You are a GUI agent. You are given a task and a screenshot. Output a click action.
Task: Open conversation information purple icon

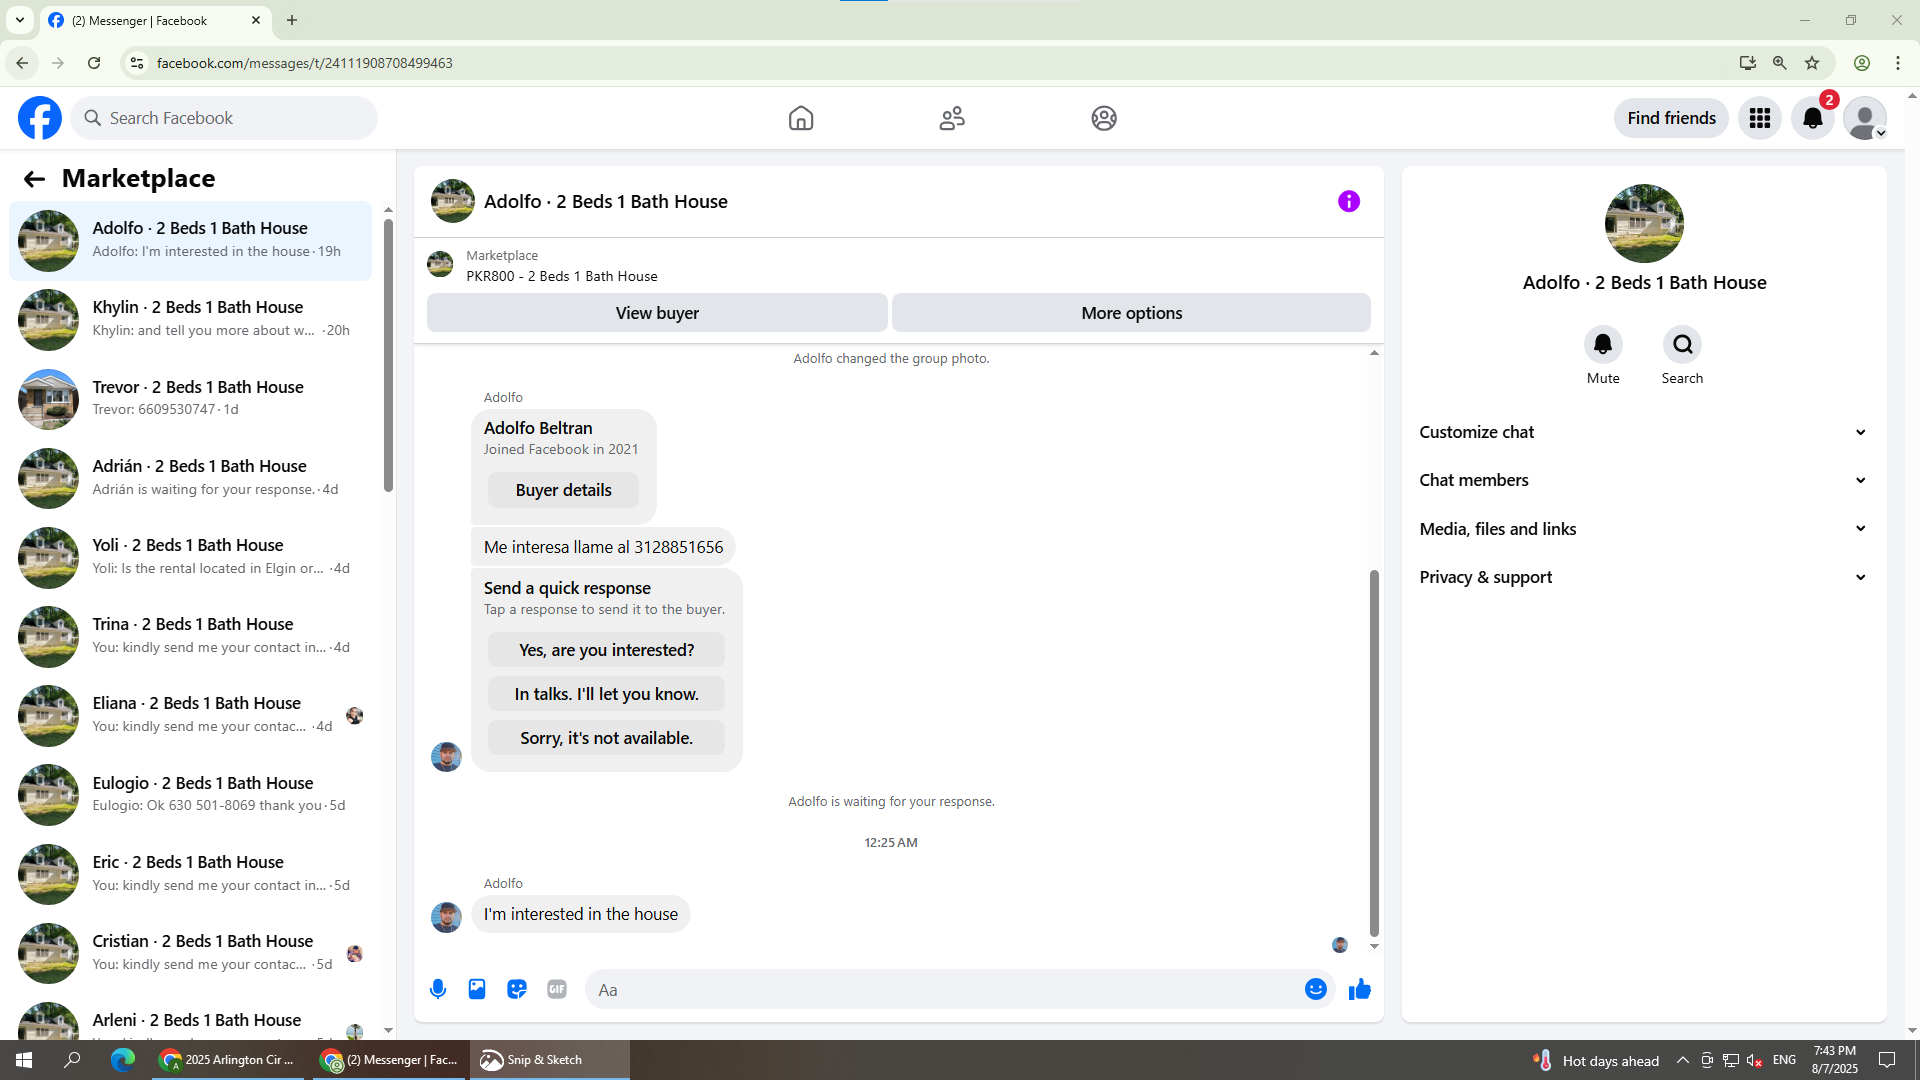pos(1349,201)
